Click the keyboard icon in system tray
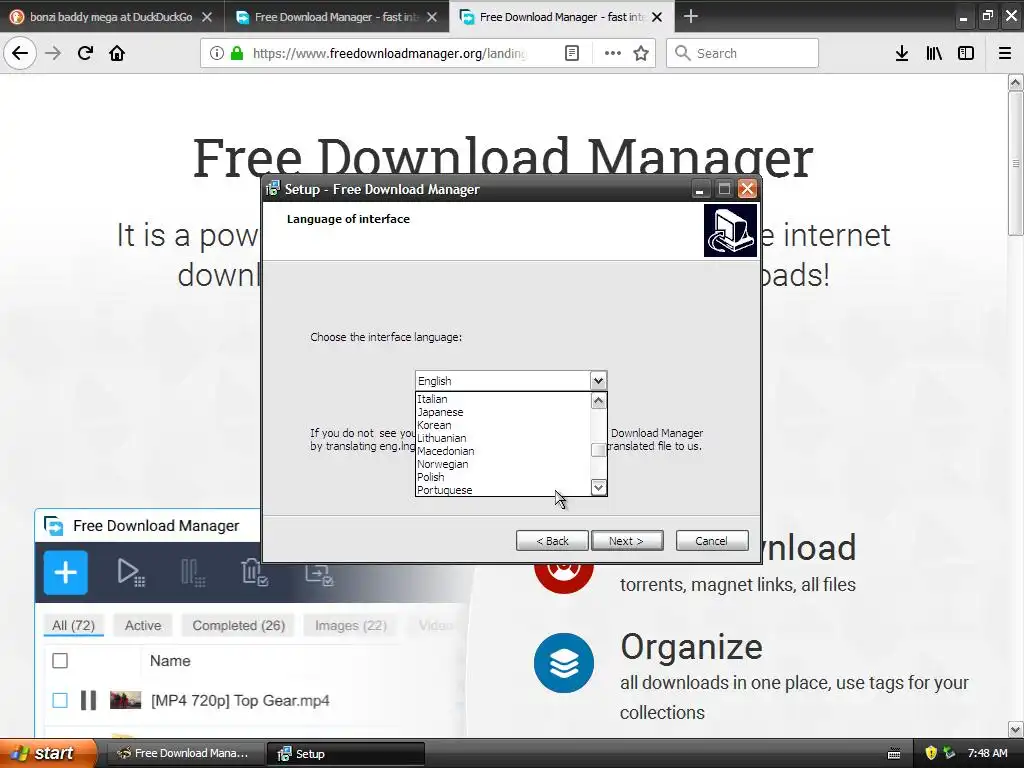The image size is (1024, 768). pos(894,754)
